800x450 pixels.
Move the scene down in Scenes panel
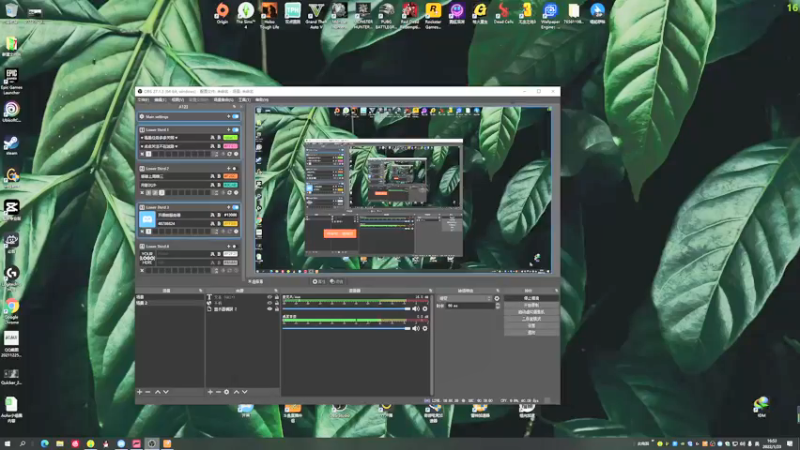click(166, 392)
